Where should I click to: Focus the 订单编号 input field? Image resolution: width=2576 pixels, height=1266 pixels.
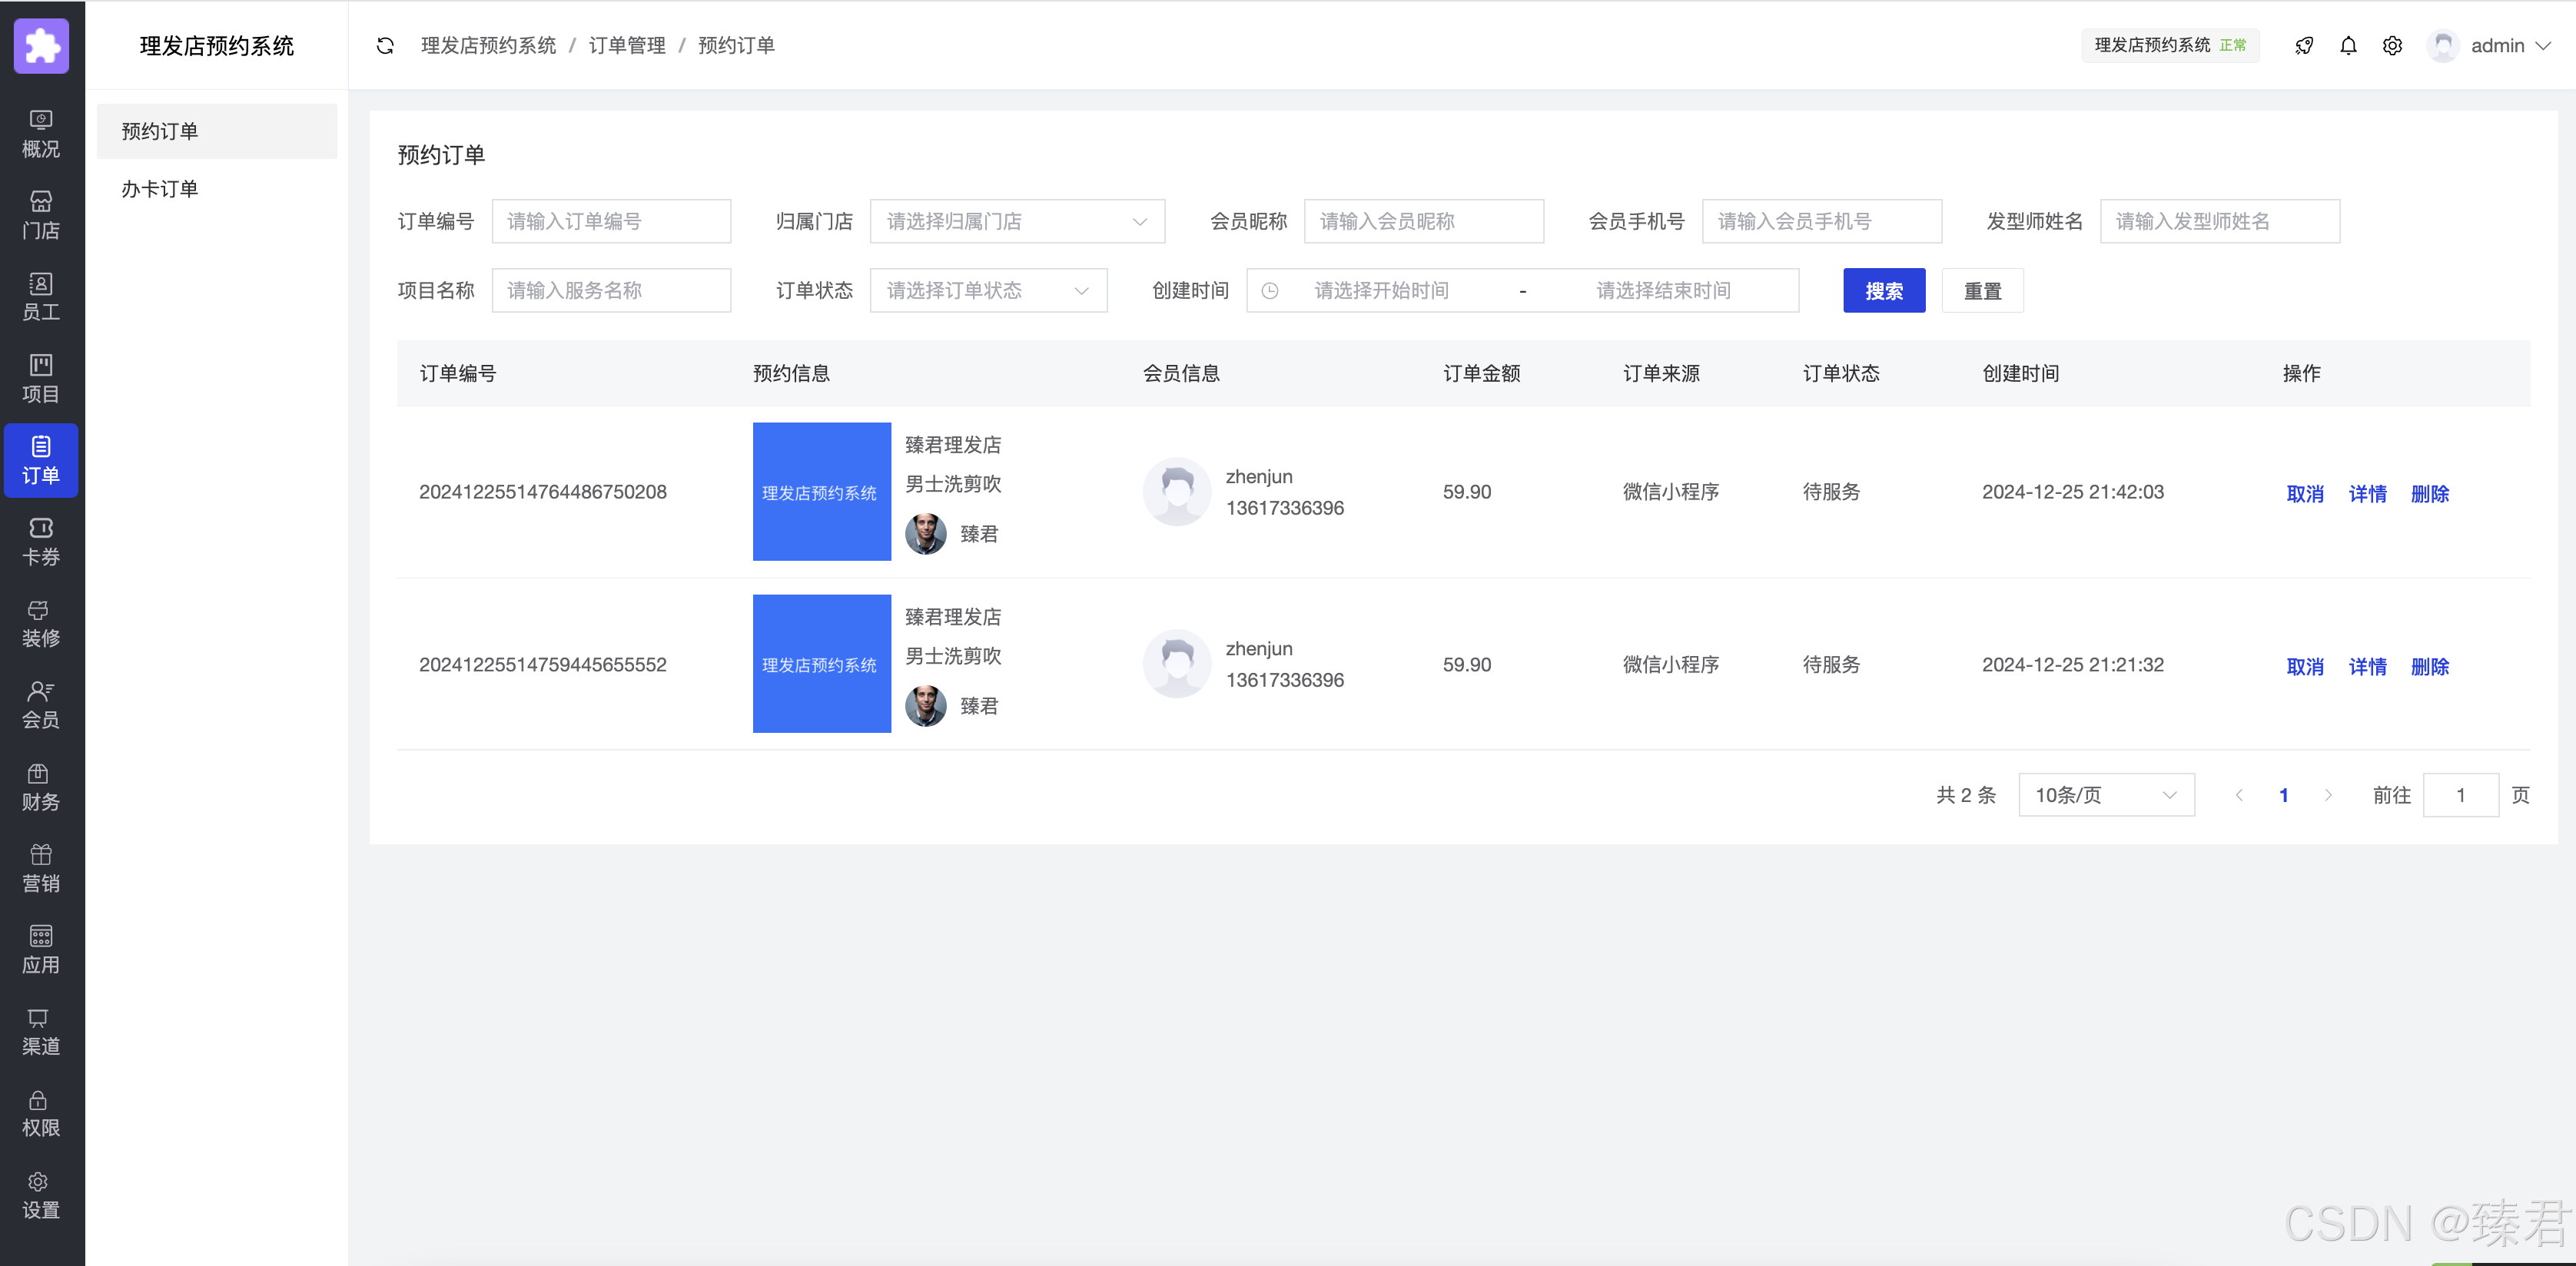[x=611, y=221]
